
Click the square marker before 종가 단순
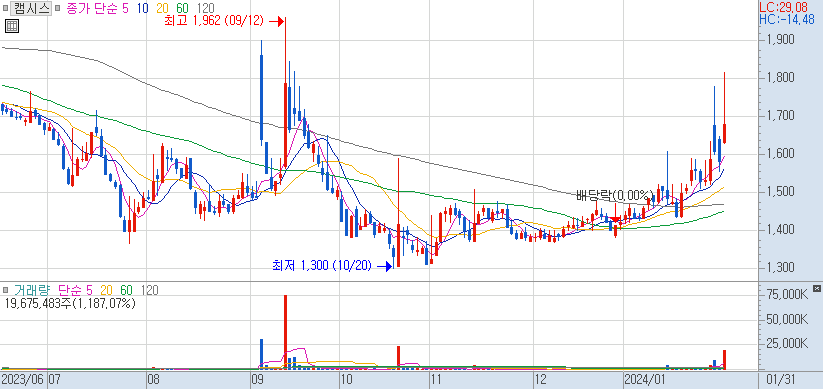pos(57,9)
